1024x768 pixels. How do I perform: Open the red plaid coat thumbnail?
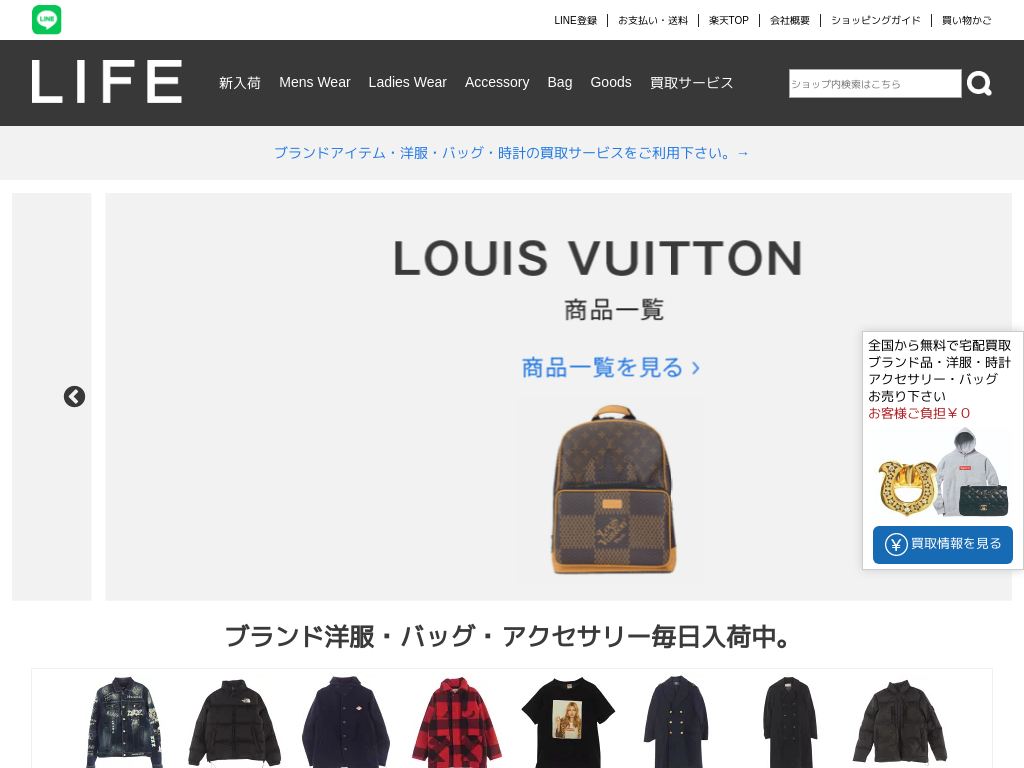457,722
